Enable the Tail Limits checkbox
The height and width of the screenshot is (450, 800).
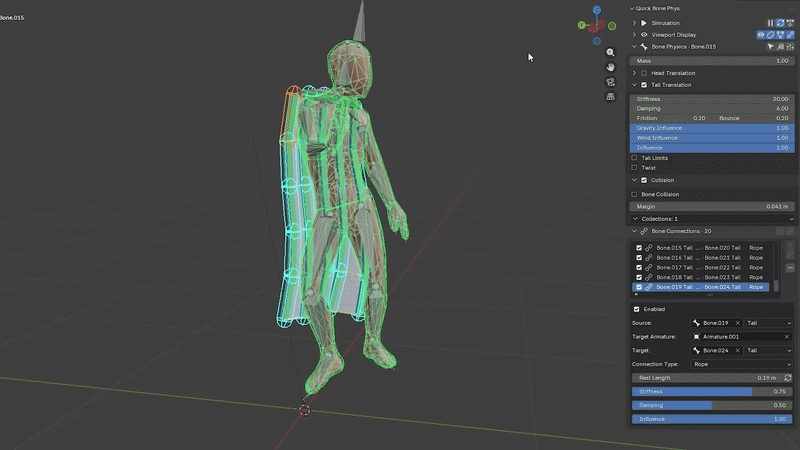tap(634, 158)
